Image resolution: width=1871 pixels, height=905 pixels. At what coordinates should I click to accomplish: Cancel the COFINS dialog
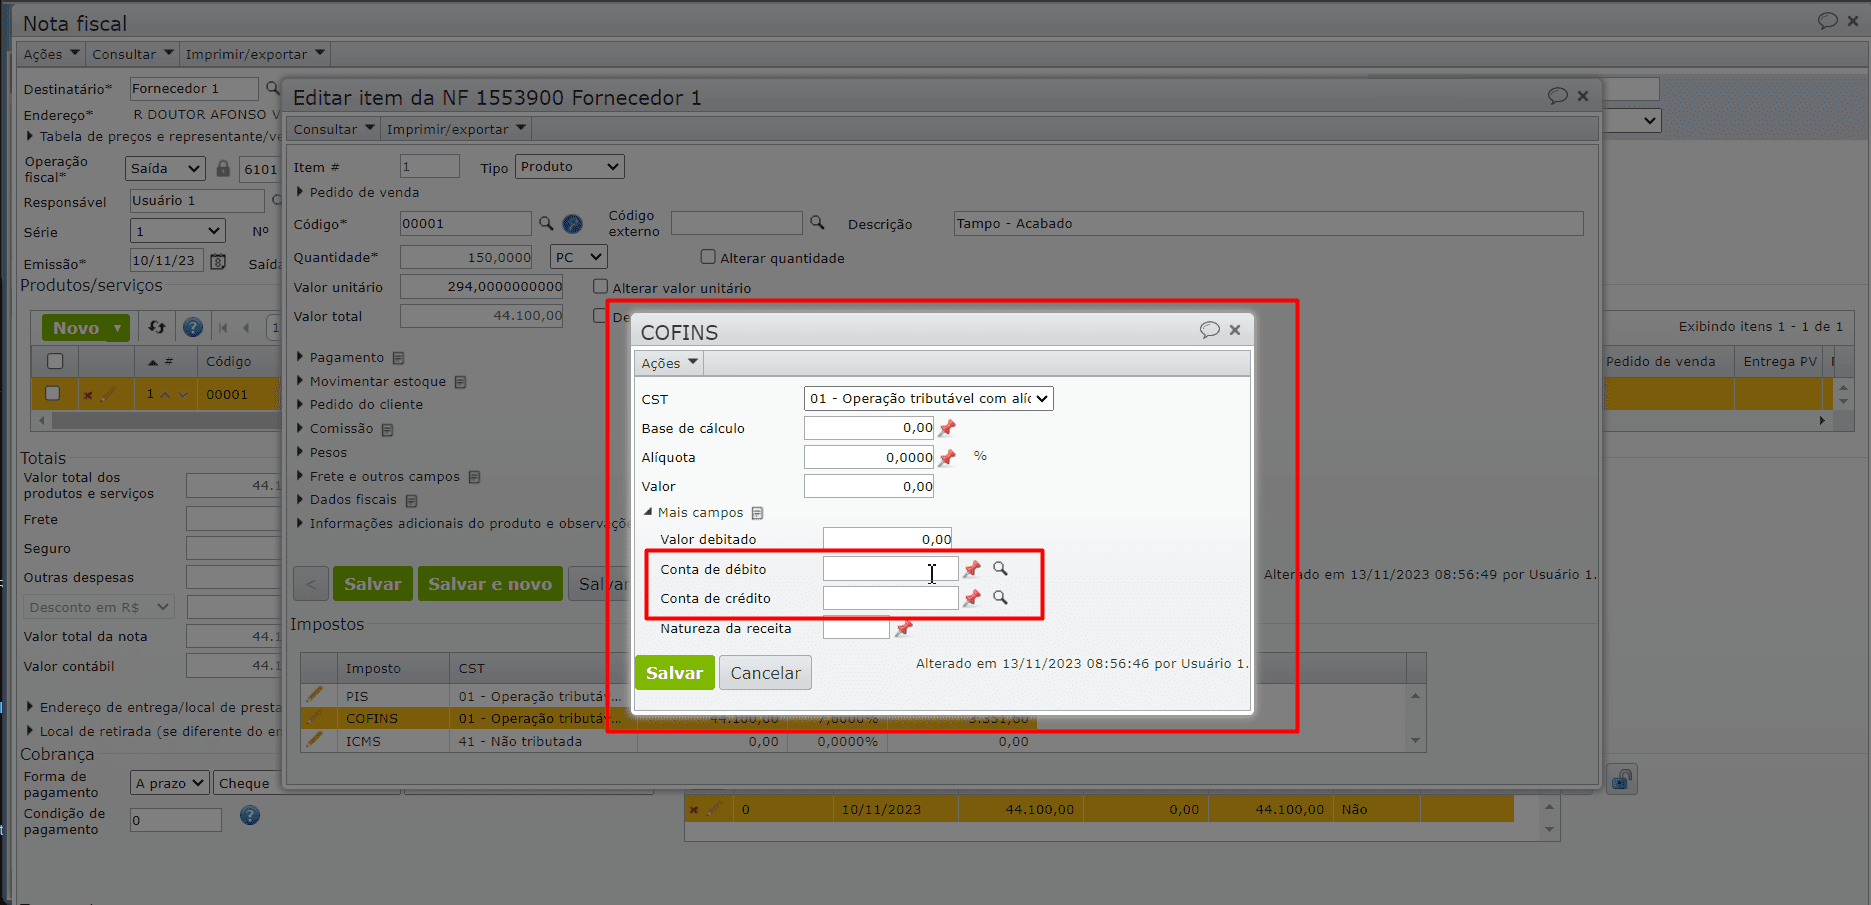(x=765, y=673)
